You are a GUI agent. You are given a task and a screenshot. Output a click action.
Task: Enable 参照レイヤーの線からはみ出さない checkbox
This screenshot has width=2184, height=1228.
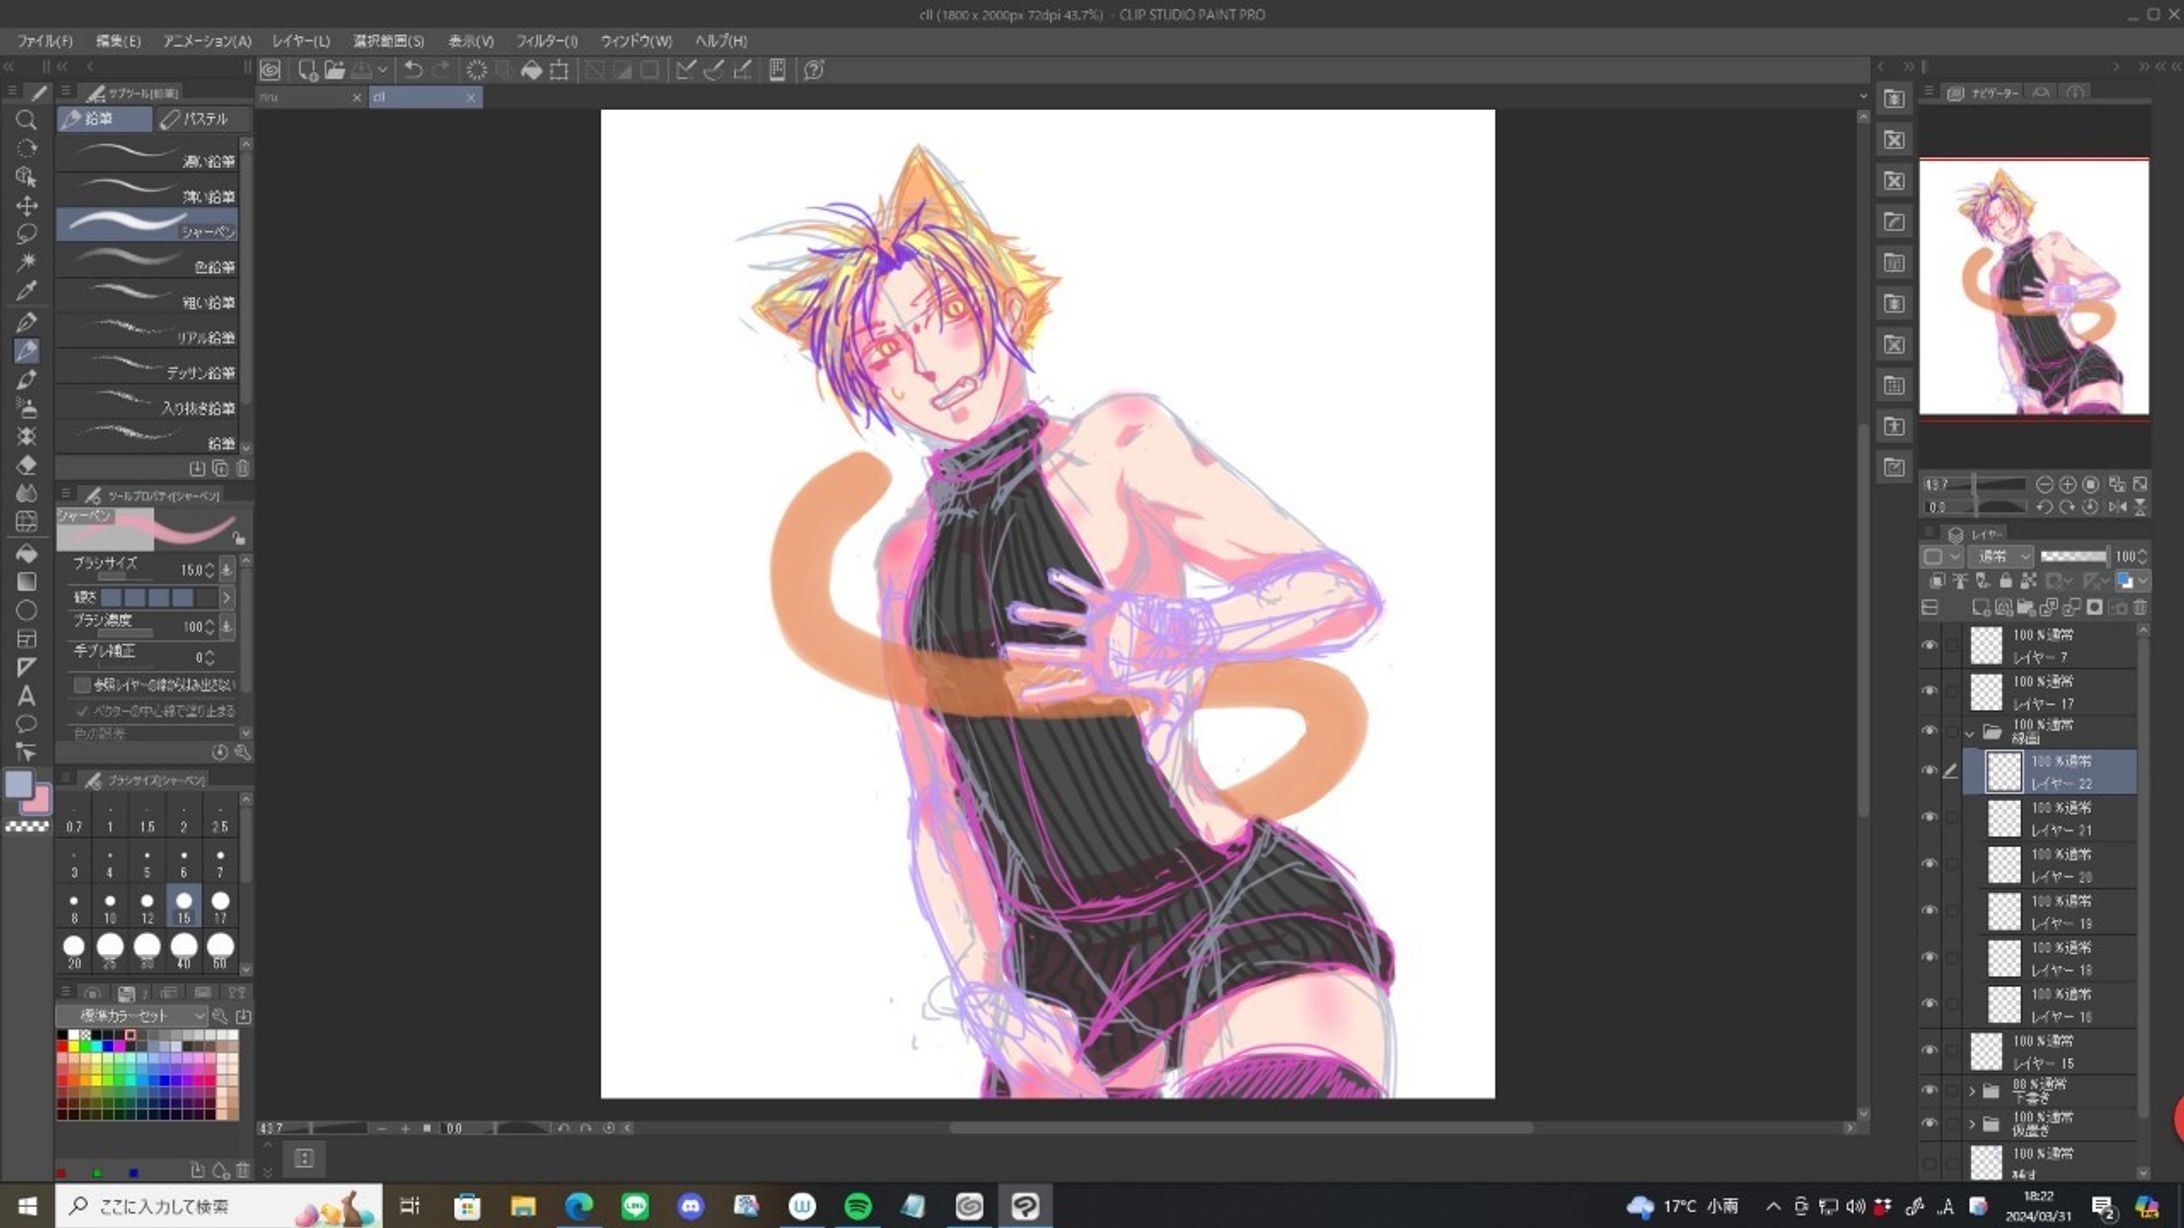[82, 685]
